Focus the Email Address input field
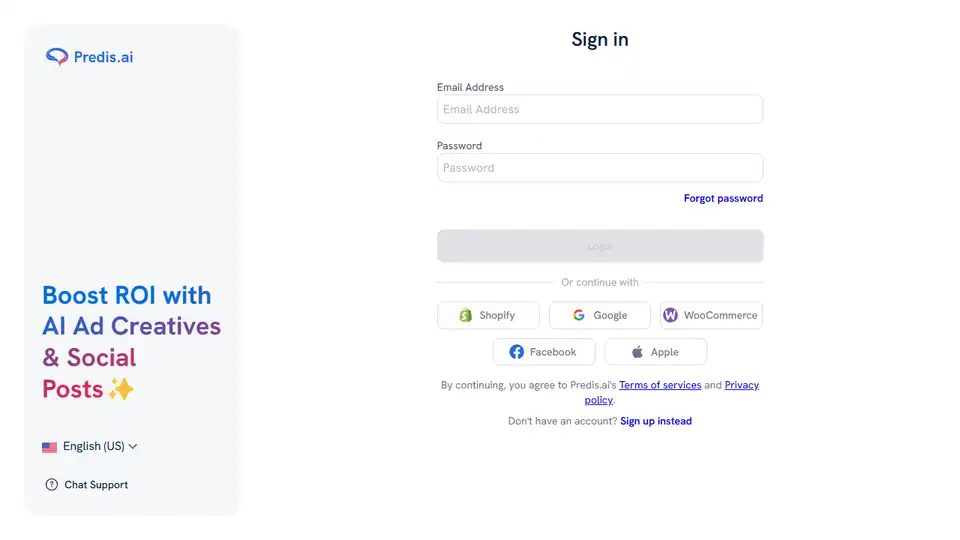960x540 pixels. 600,109
